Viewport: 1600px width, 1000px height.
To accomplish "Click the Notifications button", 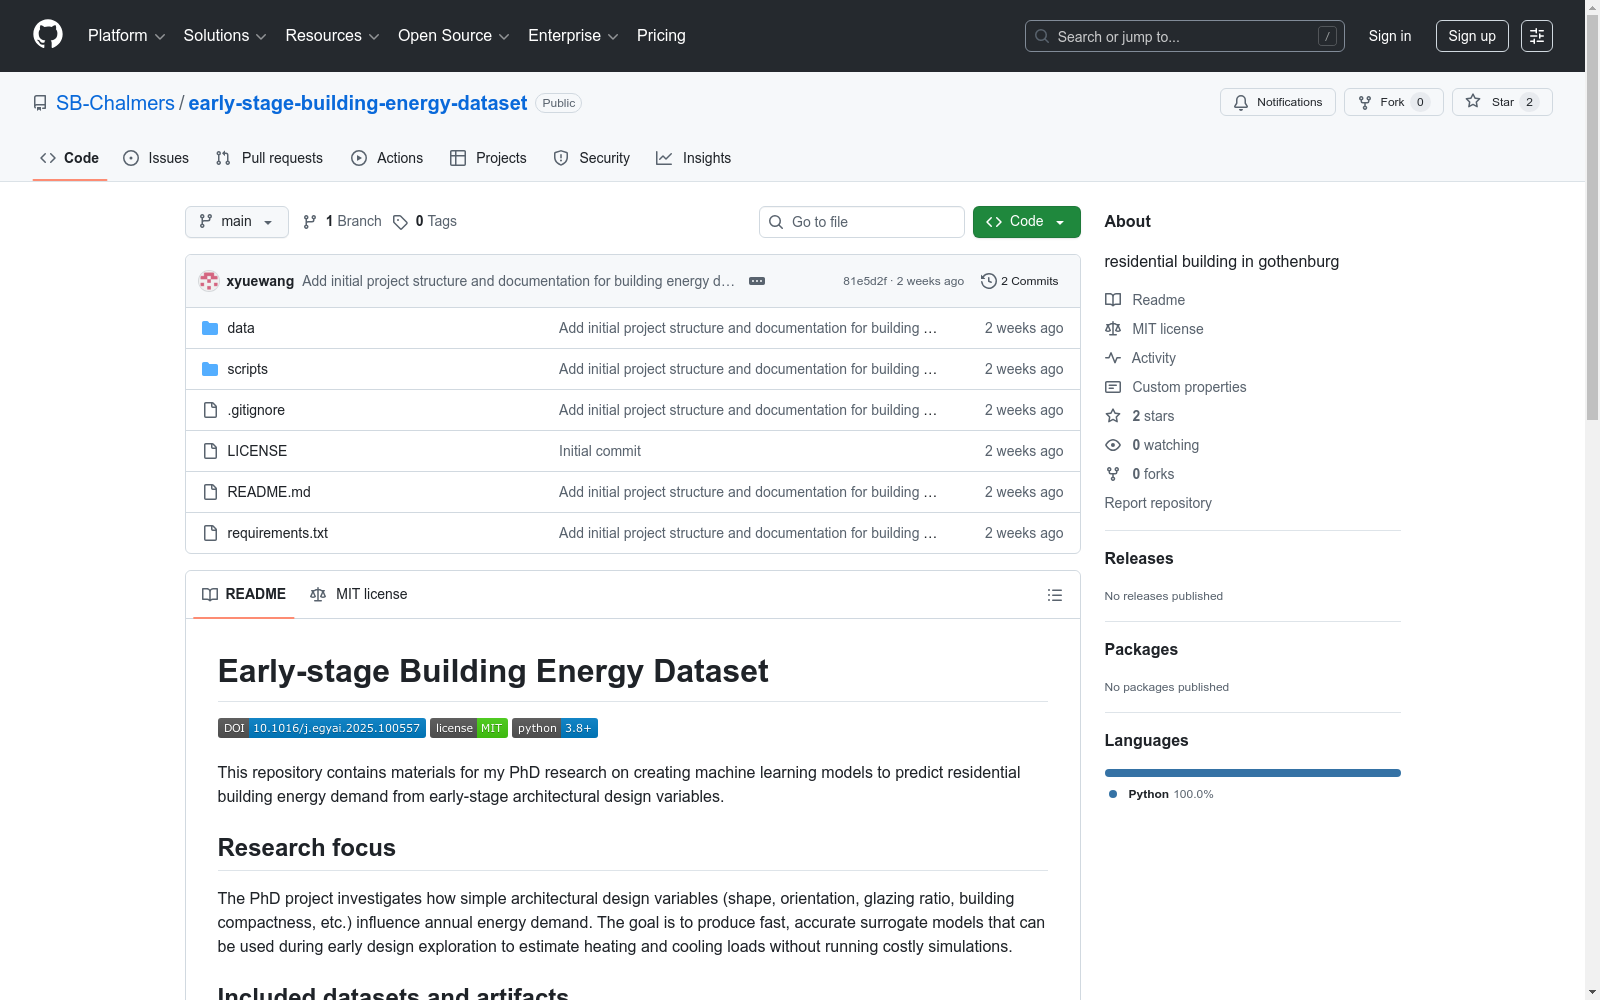I will coord(1278,102).
